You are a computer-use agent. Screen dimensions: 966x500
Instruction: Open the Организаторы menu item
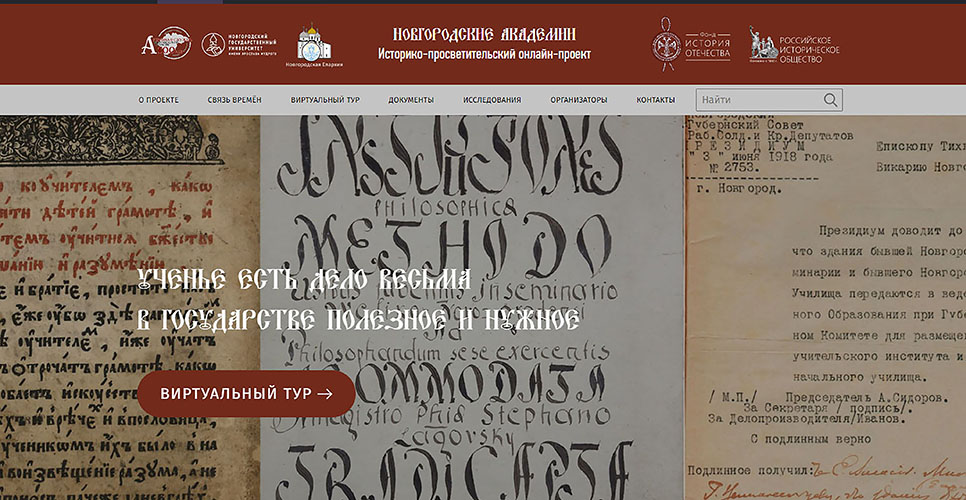point(578,100)
